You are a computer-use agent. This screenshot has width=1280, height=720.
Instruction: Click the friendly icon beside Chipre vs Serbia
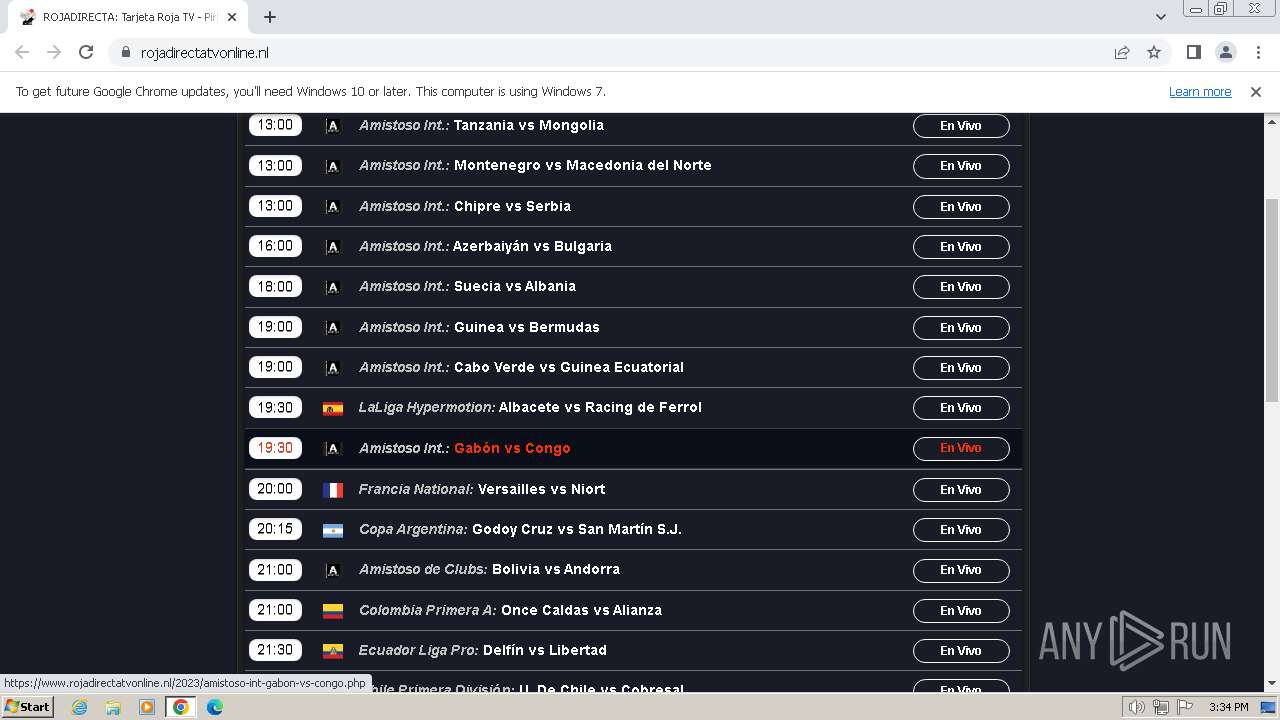pos(333,207)
